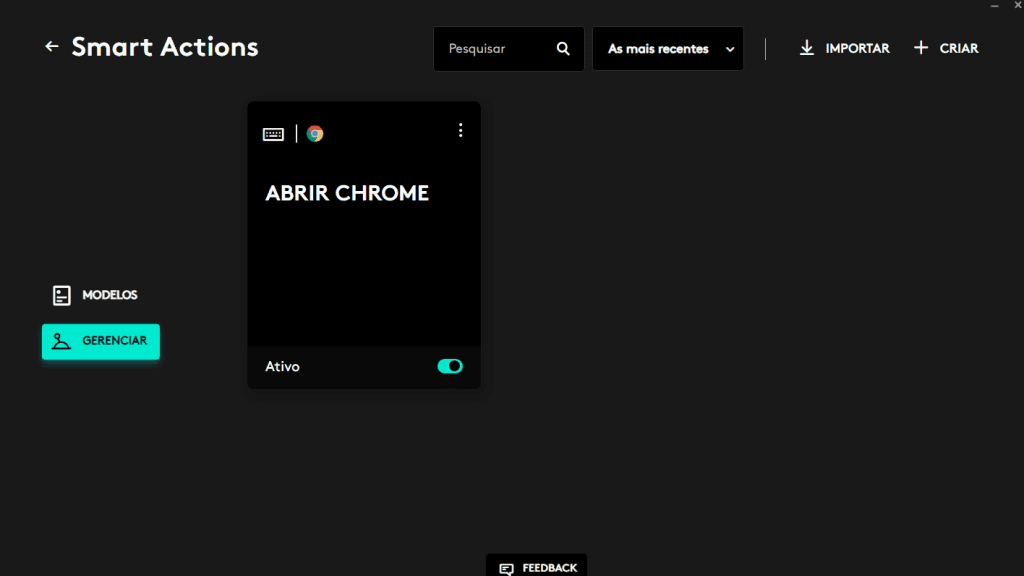This screenshot has width=1024, height=576.
Task: Expand the sort dropdown chevron arrow
Action: [730, 49]
